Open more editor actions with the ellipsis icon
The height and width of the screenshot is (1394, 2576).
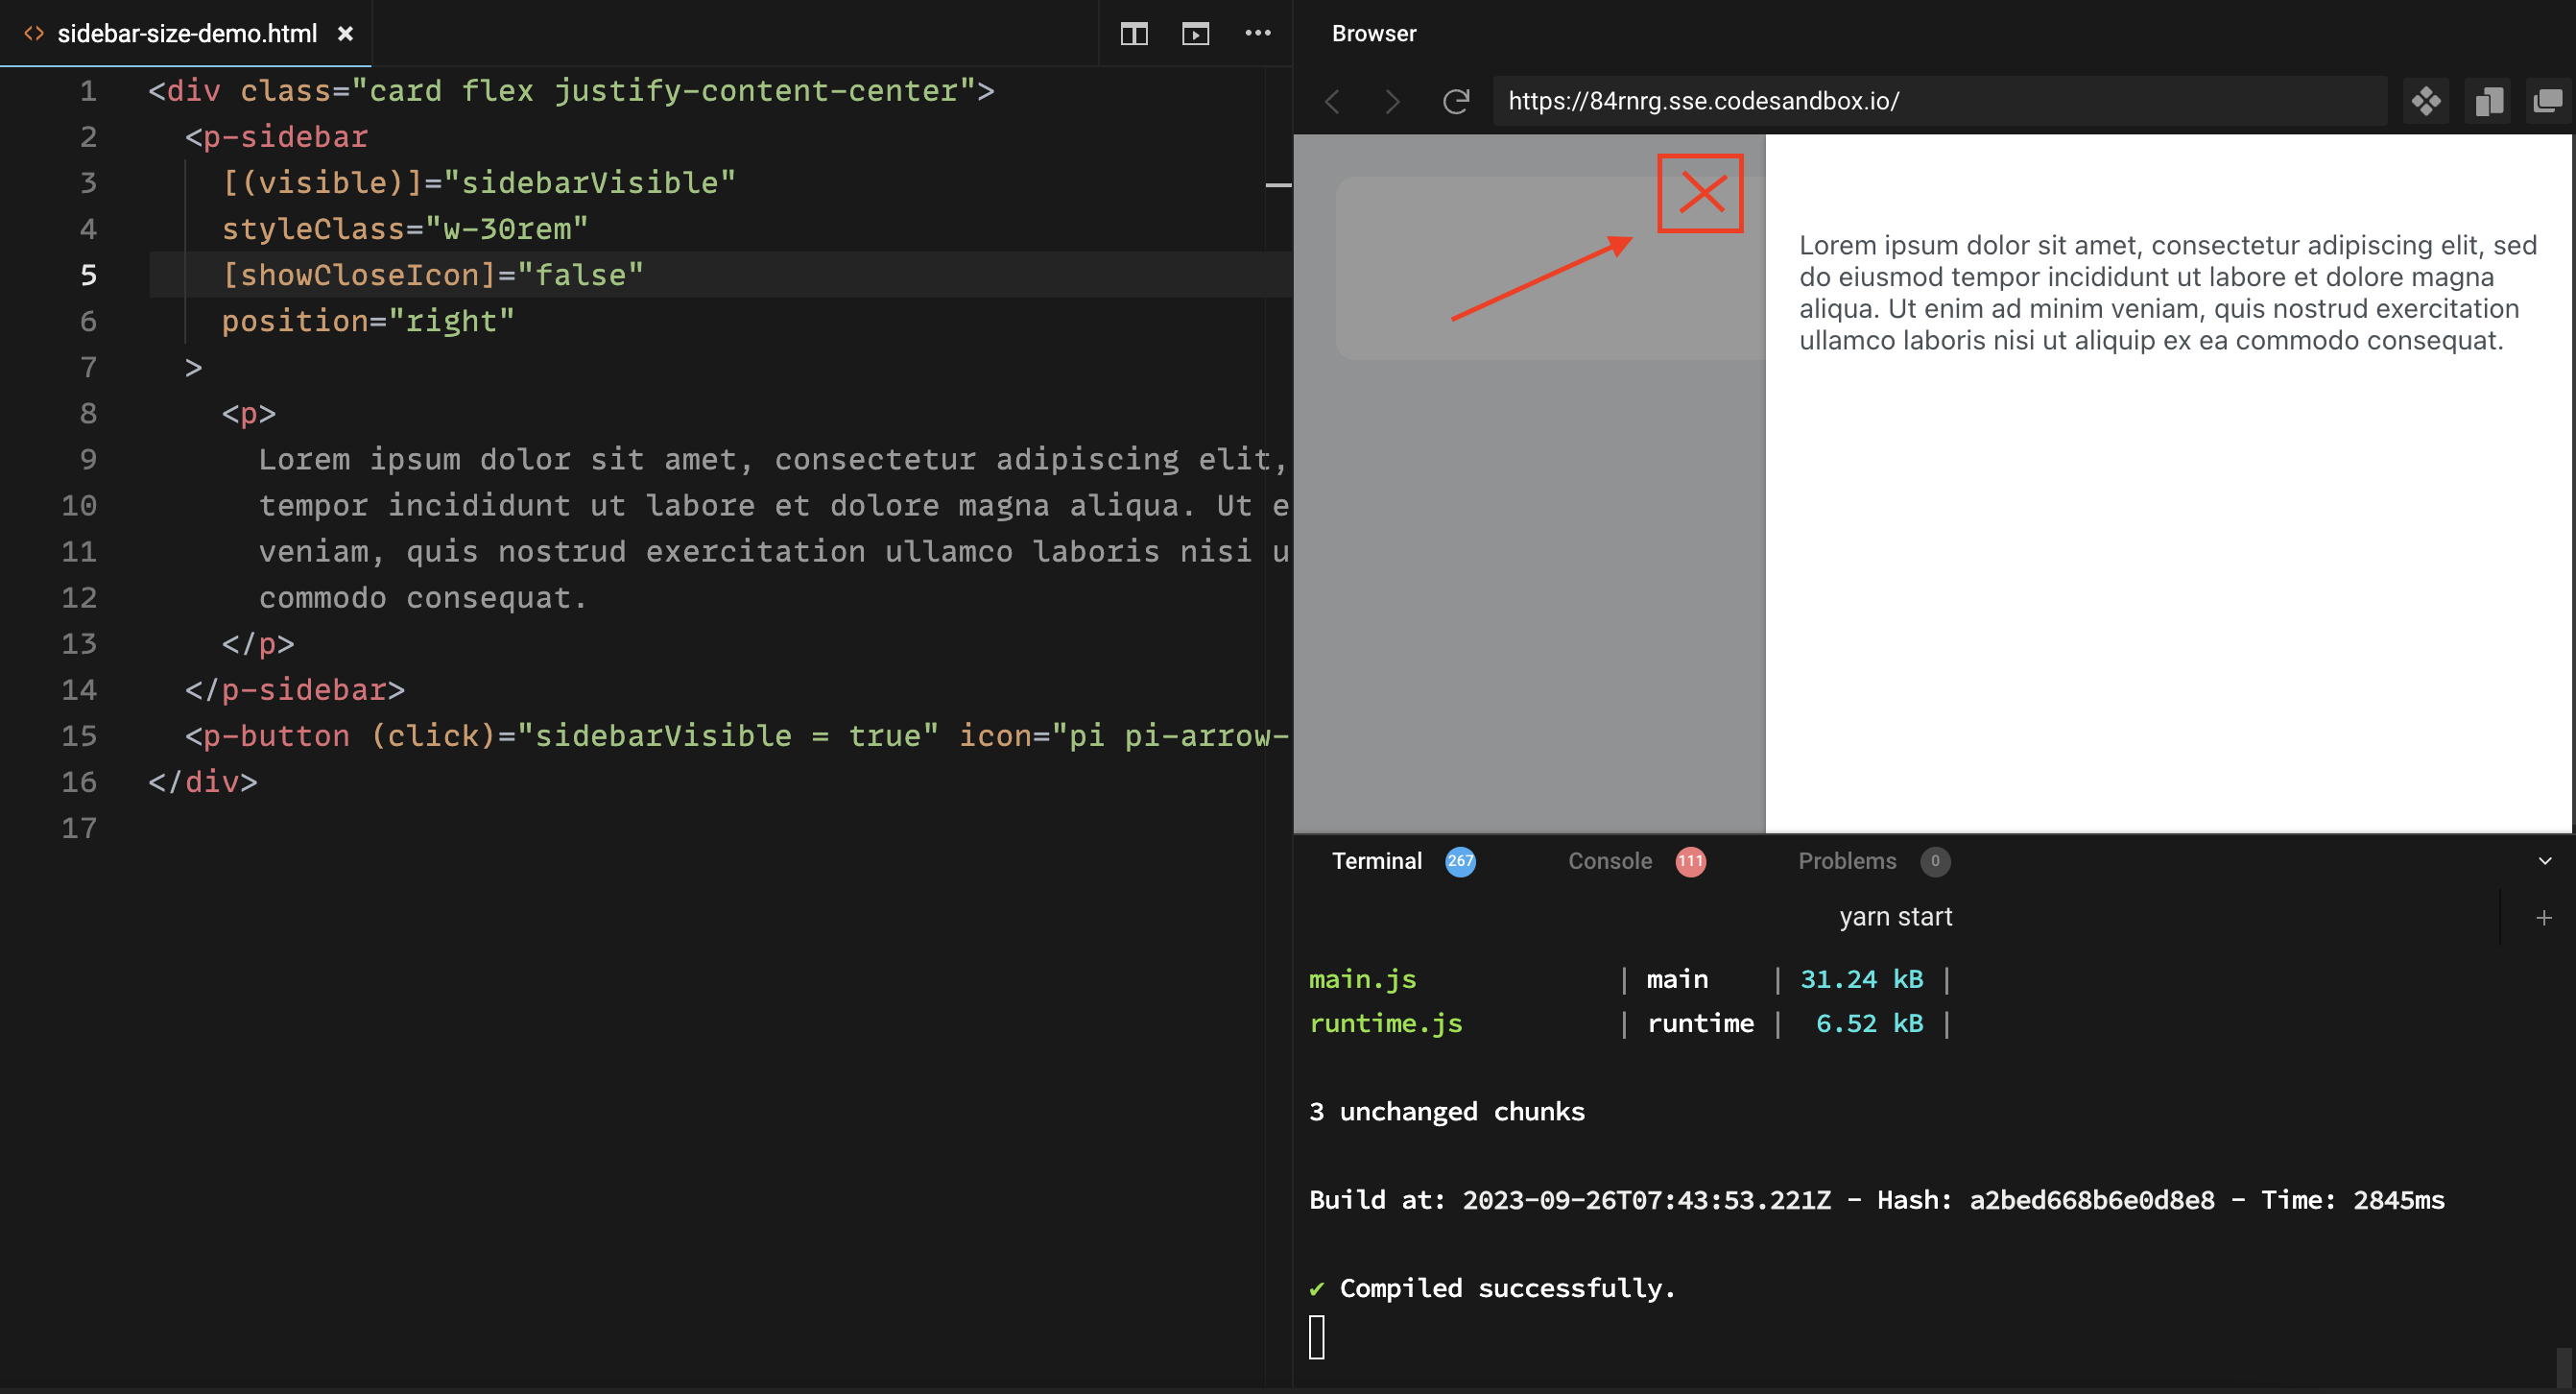tap(1258, 33)
